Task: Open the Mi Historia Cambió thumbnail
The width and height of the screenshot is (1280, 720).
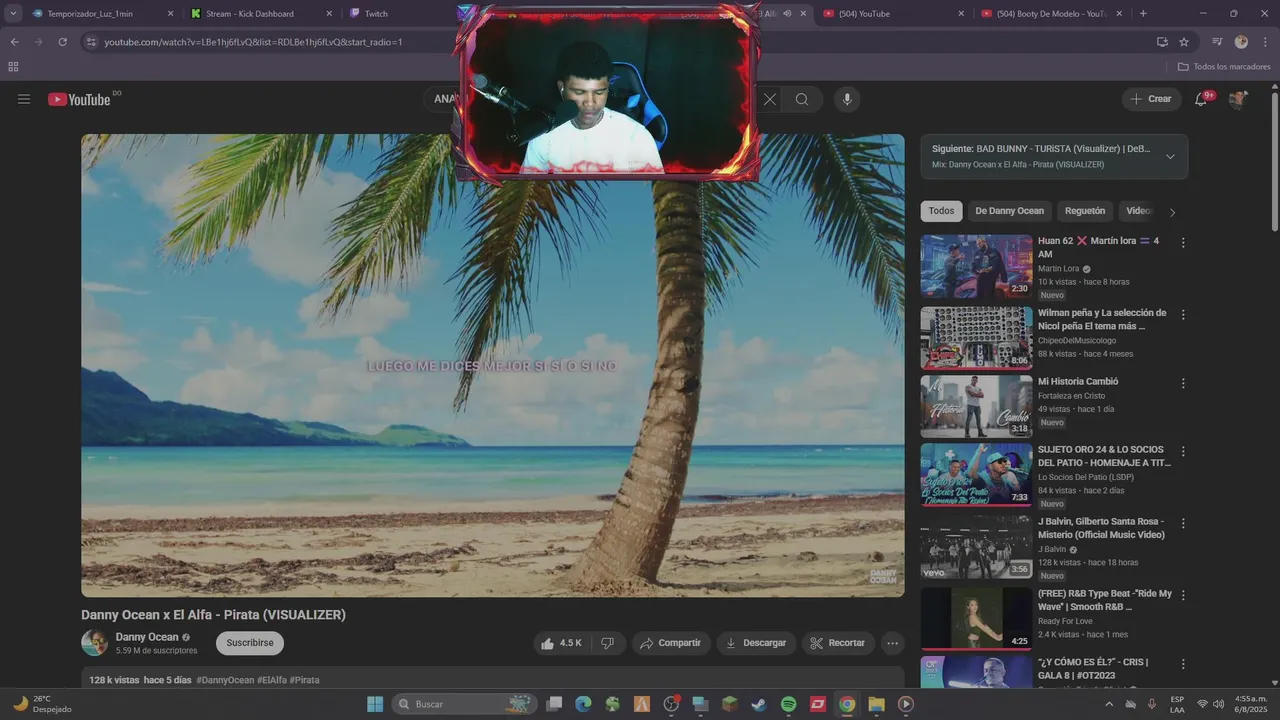Action: click(x=976, y=406)
